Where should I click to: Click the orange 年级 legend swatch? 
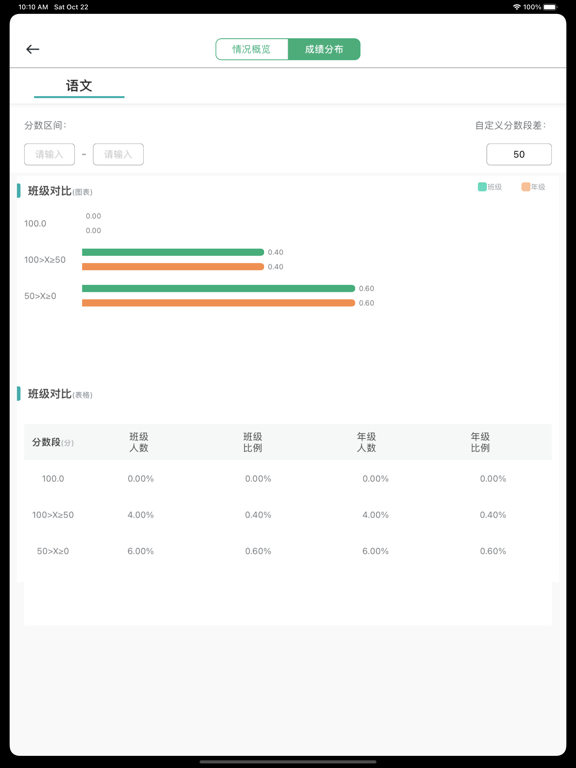pyautogui.click(x=526, y=187)
